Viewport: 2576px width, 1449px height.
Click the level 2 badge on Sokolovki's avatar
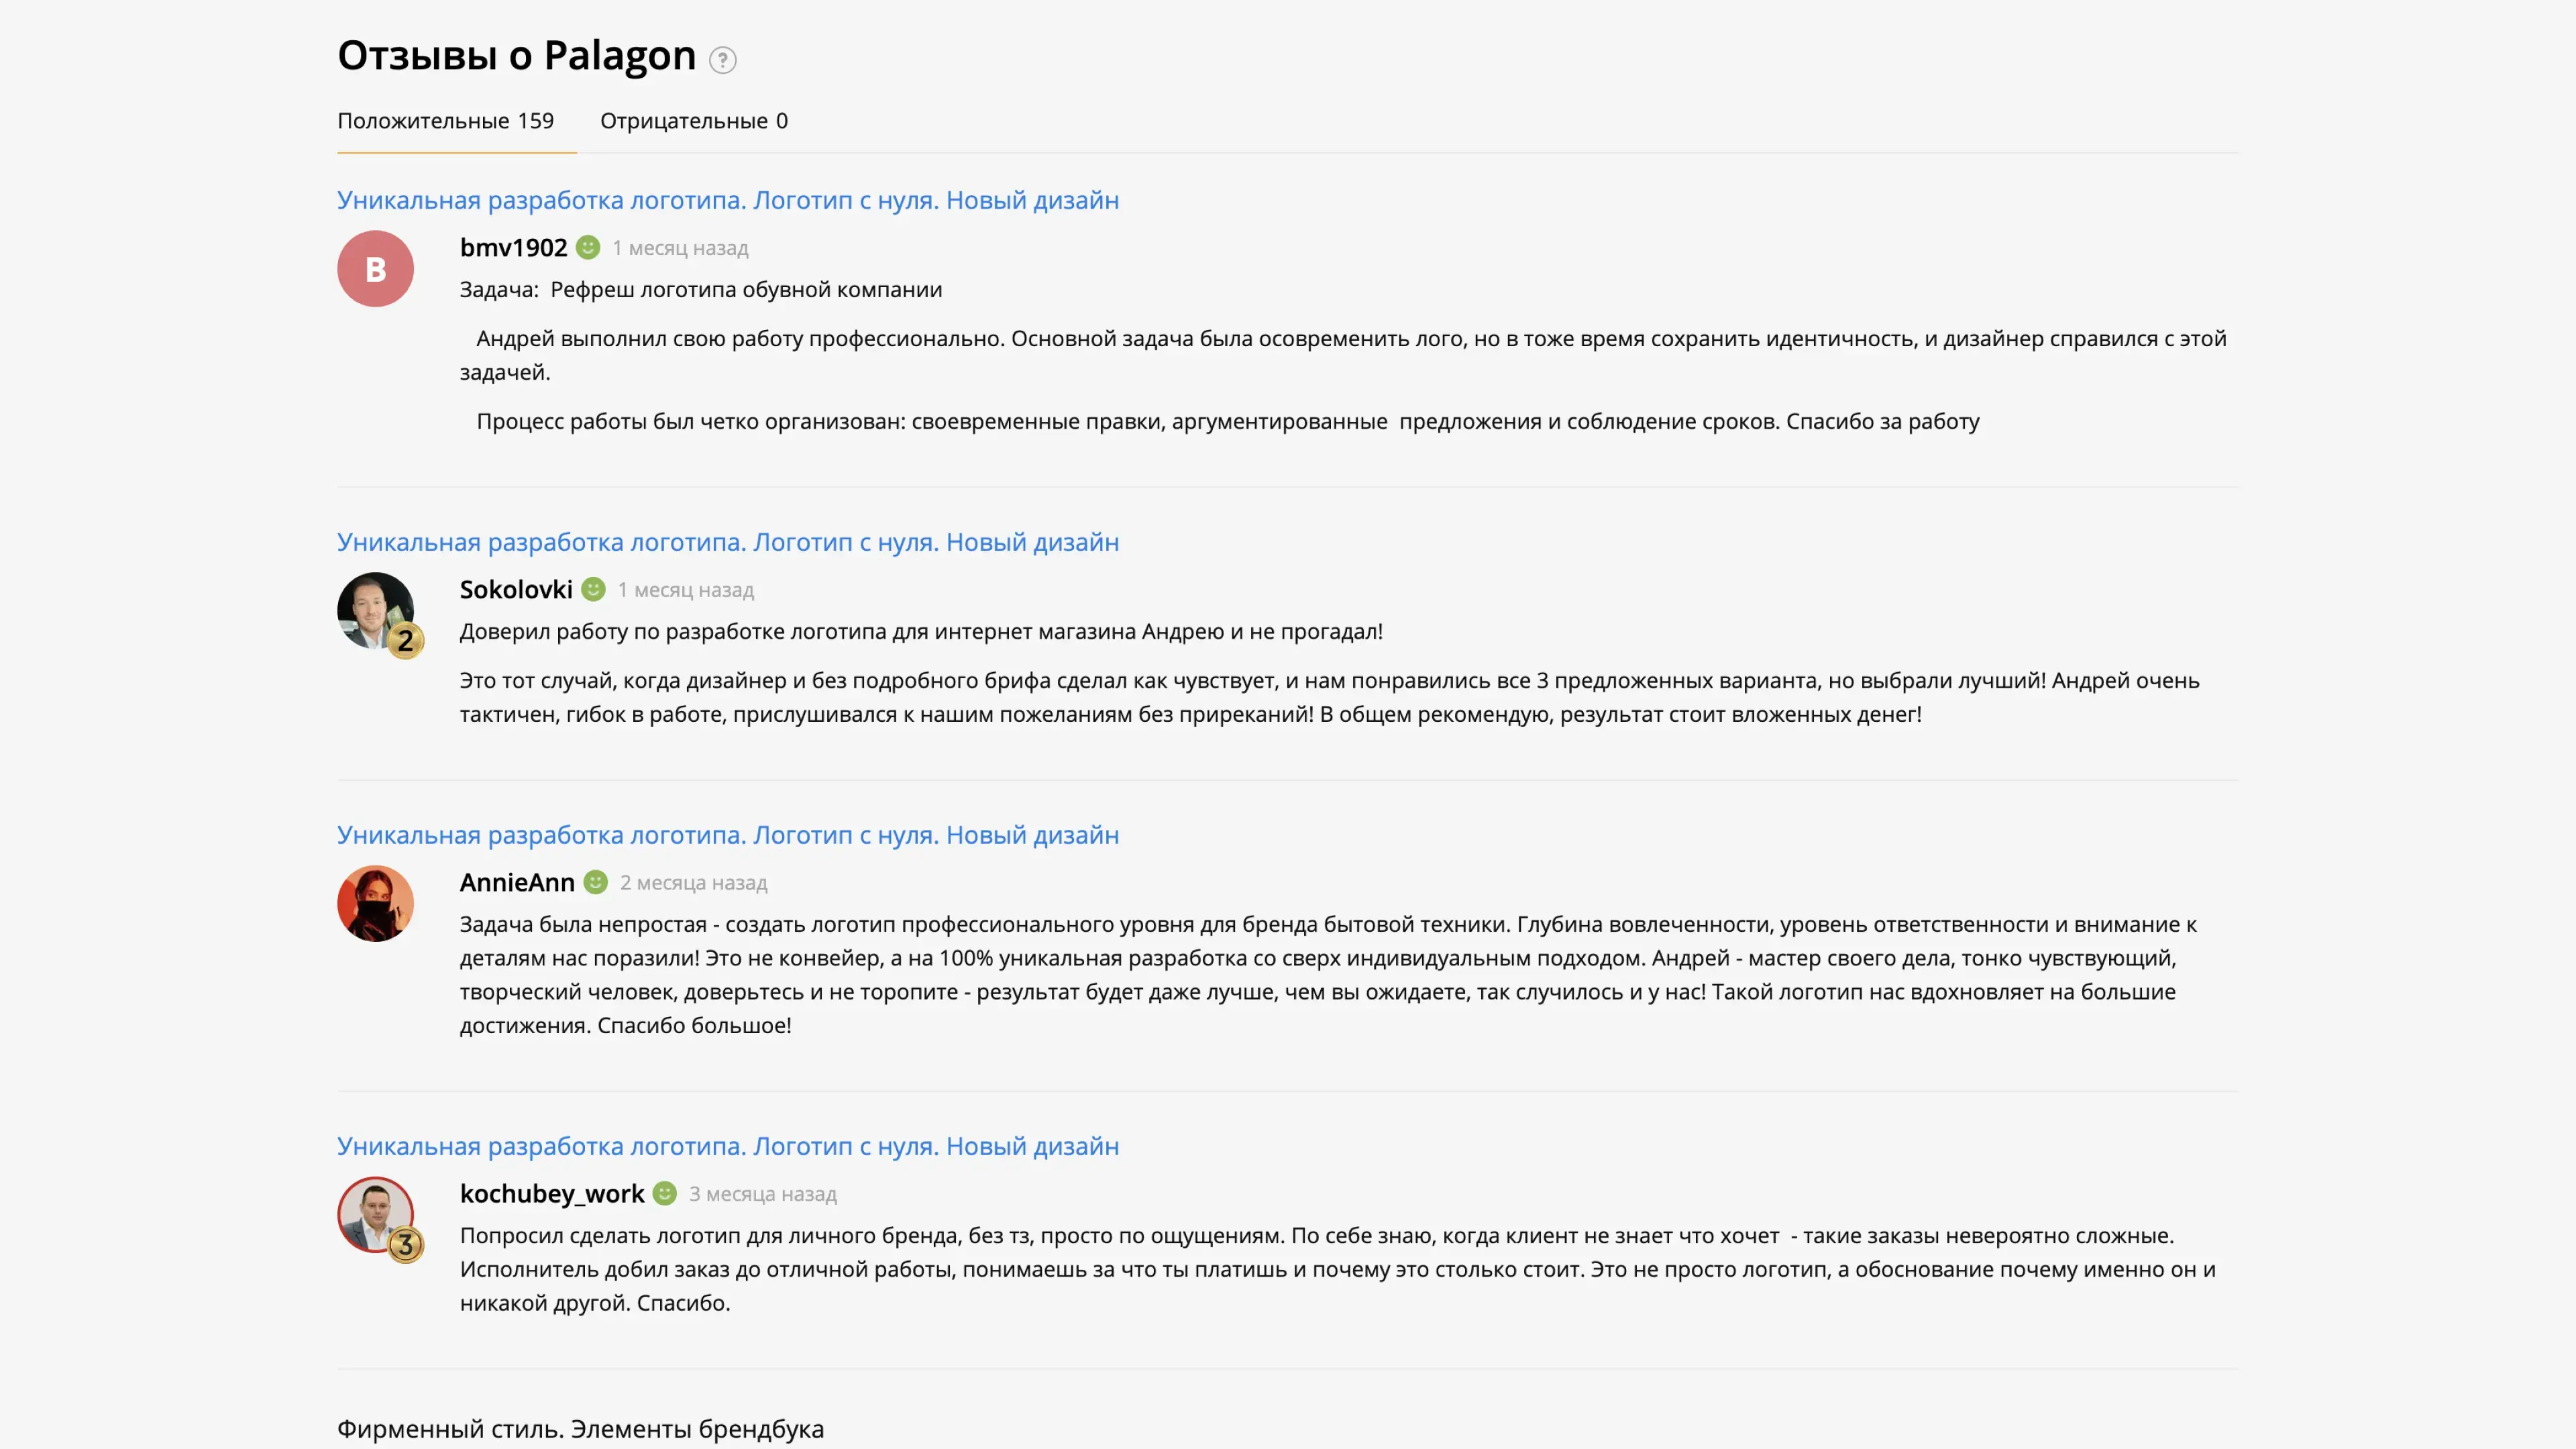click(x=405, y=641)
